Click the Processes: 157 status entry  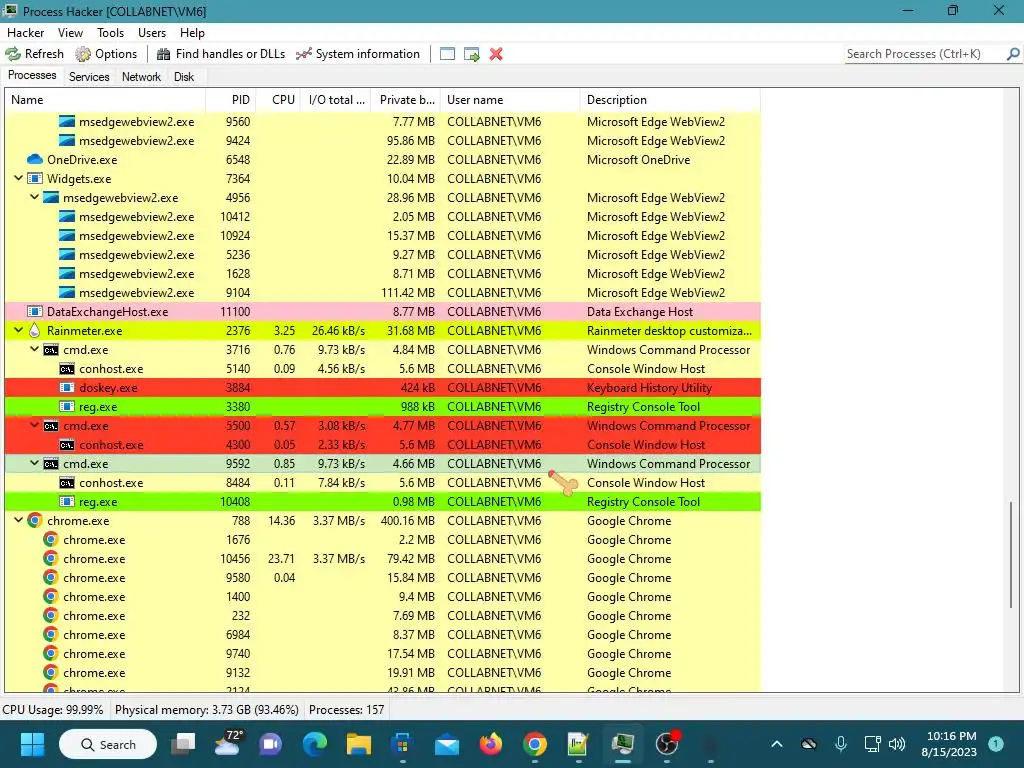tap(347, 710)
